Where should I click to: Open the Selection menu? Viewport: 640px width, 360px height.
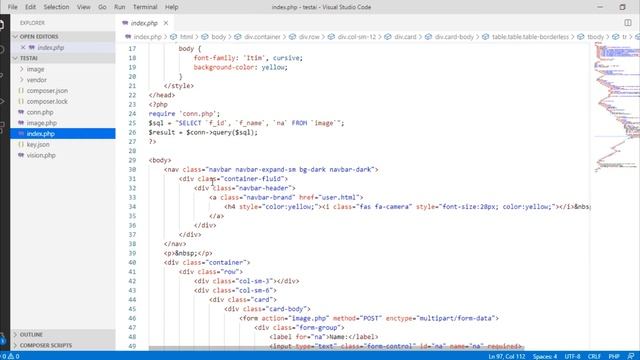click(x=56, y=7)
